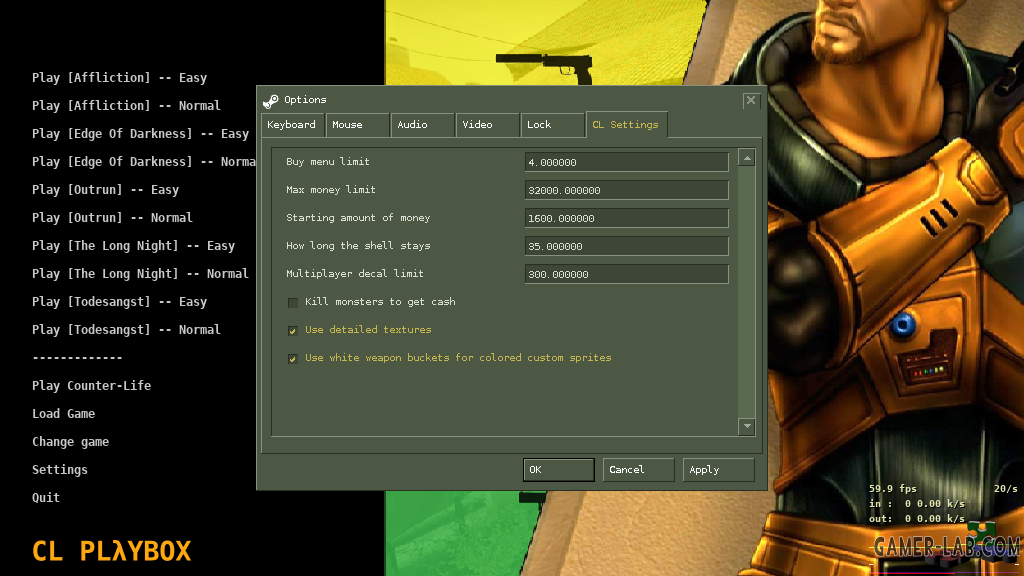Click the Multiplayer decal limit label
The image size is (1024, 576).
(x=355, y=274)
